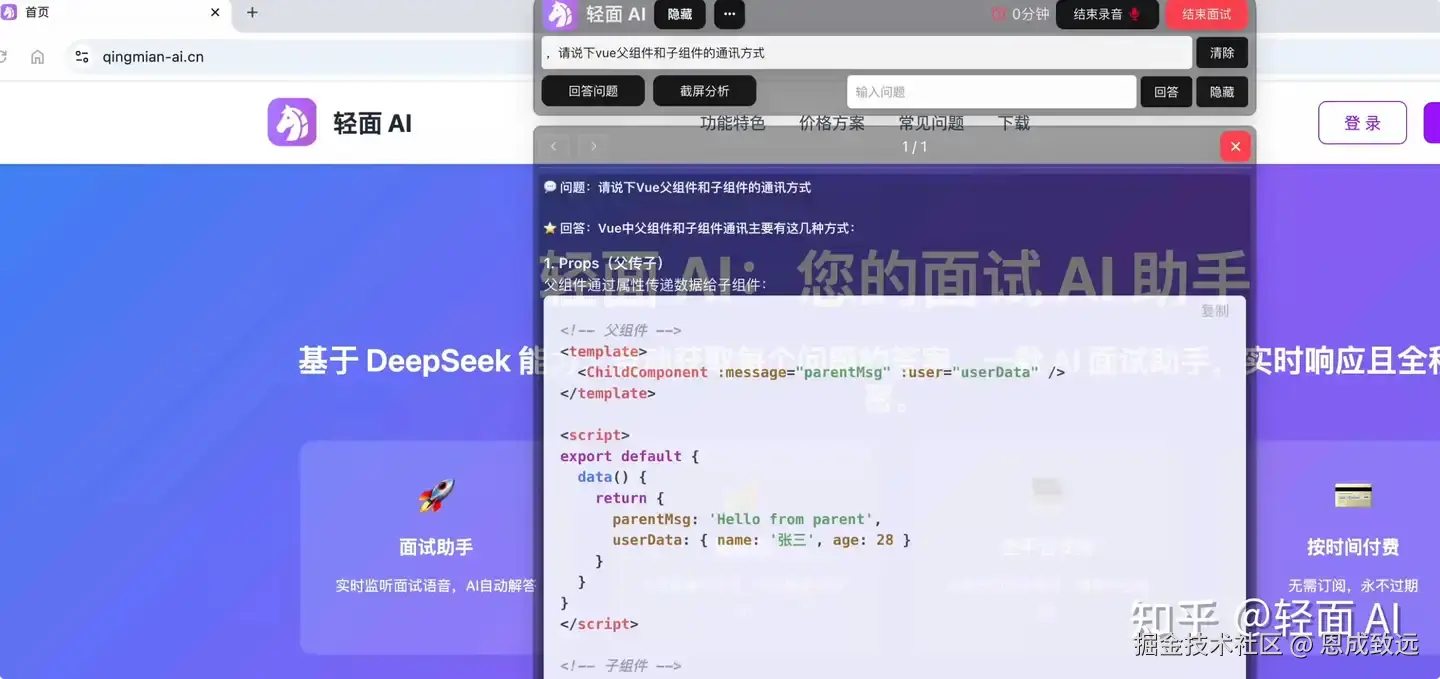Close the 首页 browser tab
This screenshot has height=679, width=1440.
(x=215, y=13)
